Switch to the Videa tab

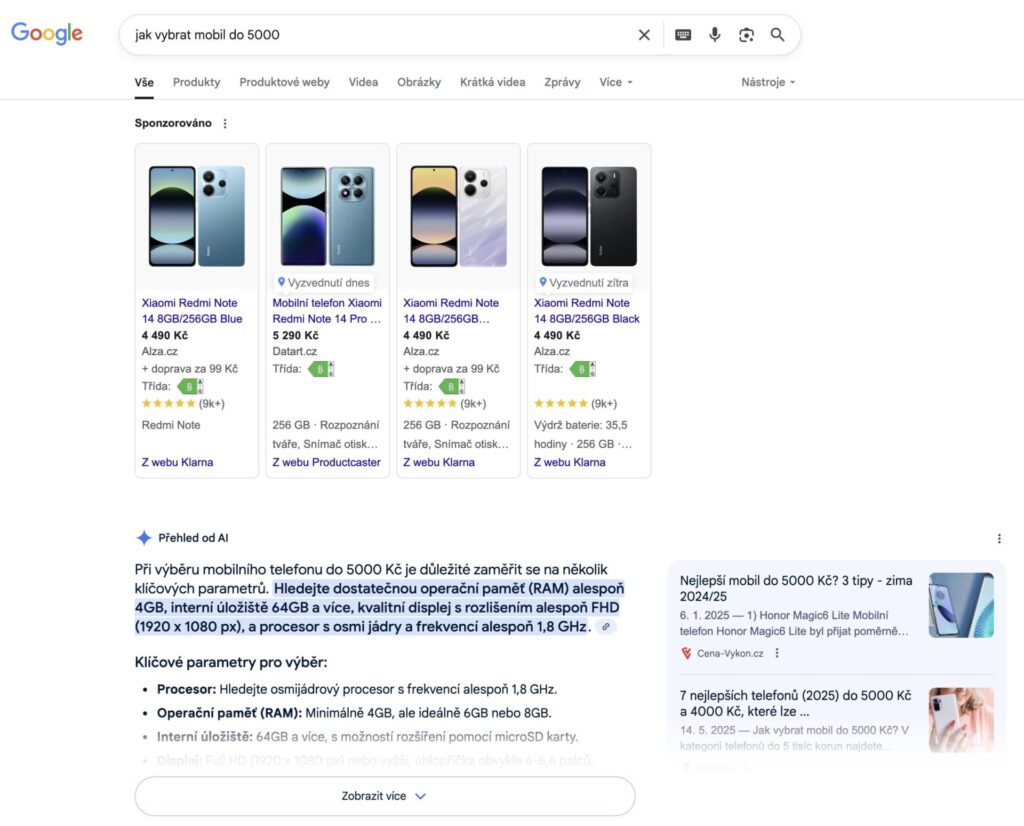coord(363,82)
